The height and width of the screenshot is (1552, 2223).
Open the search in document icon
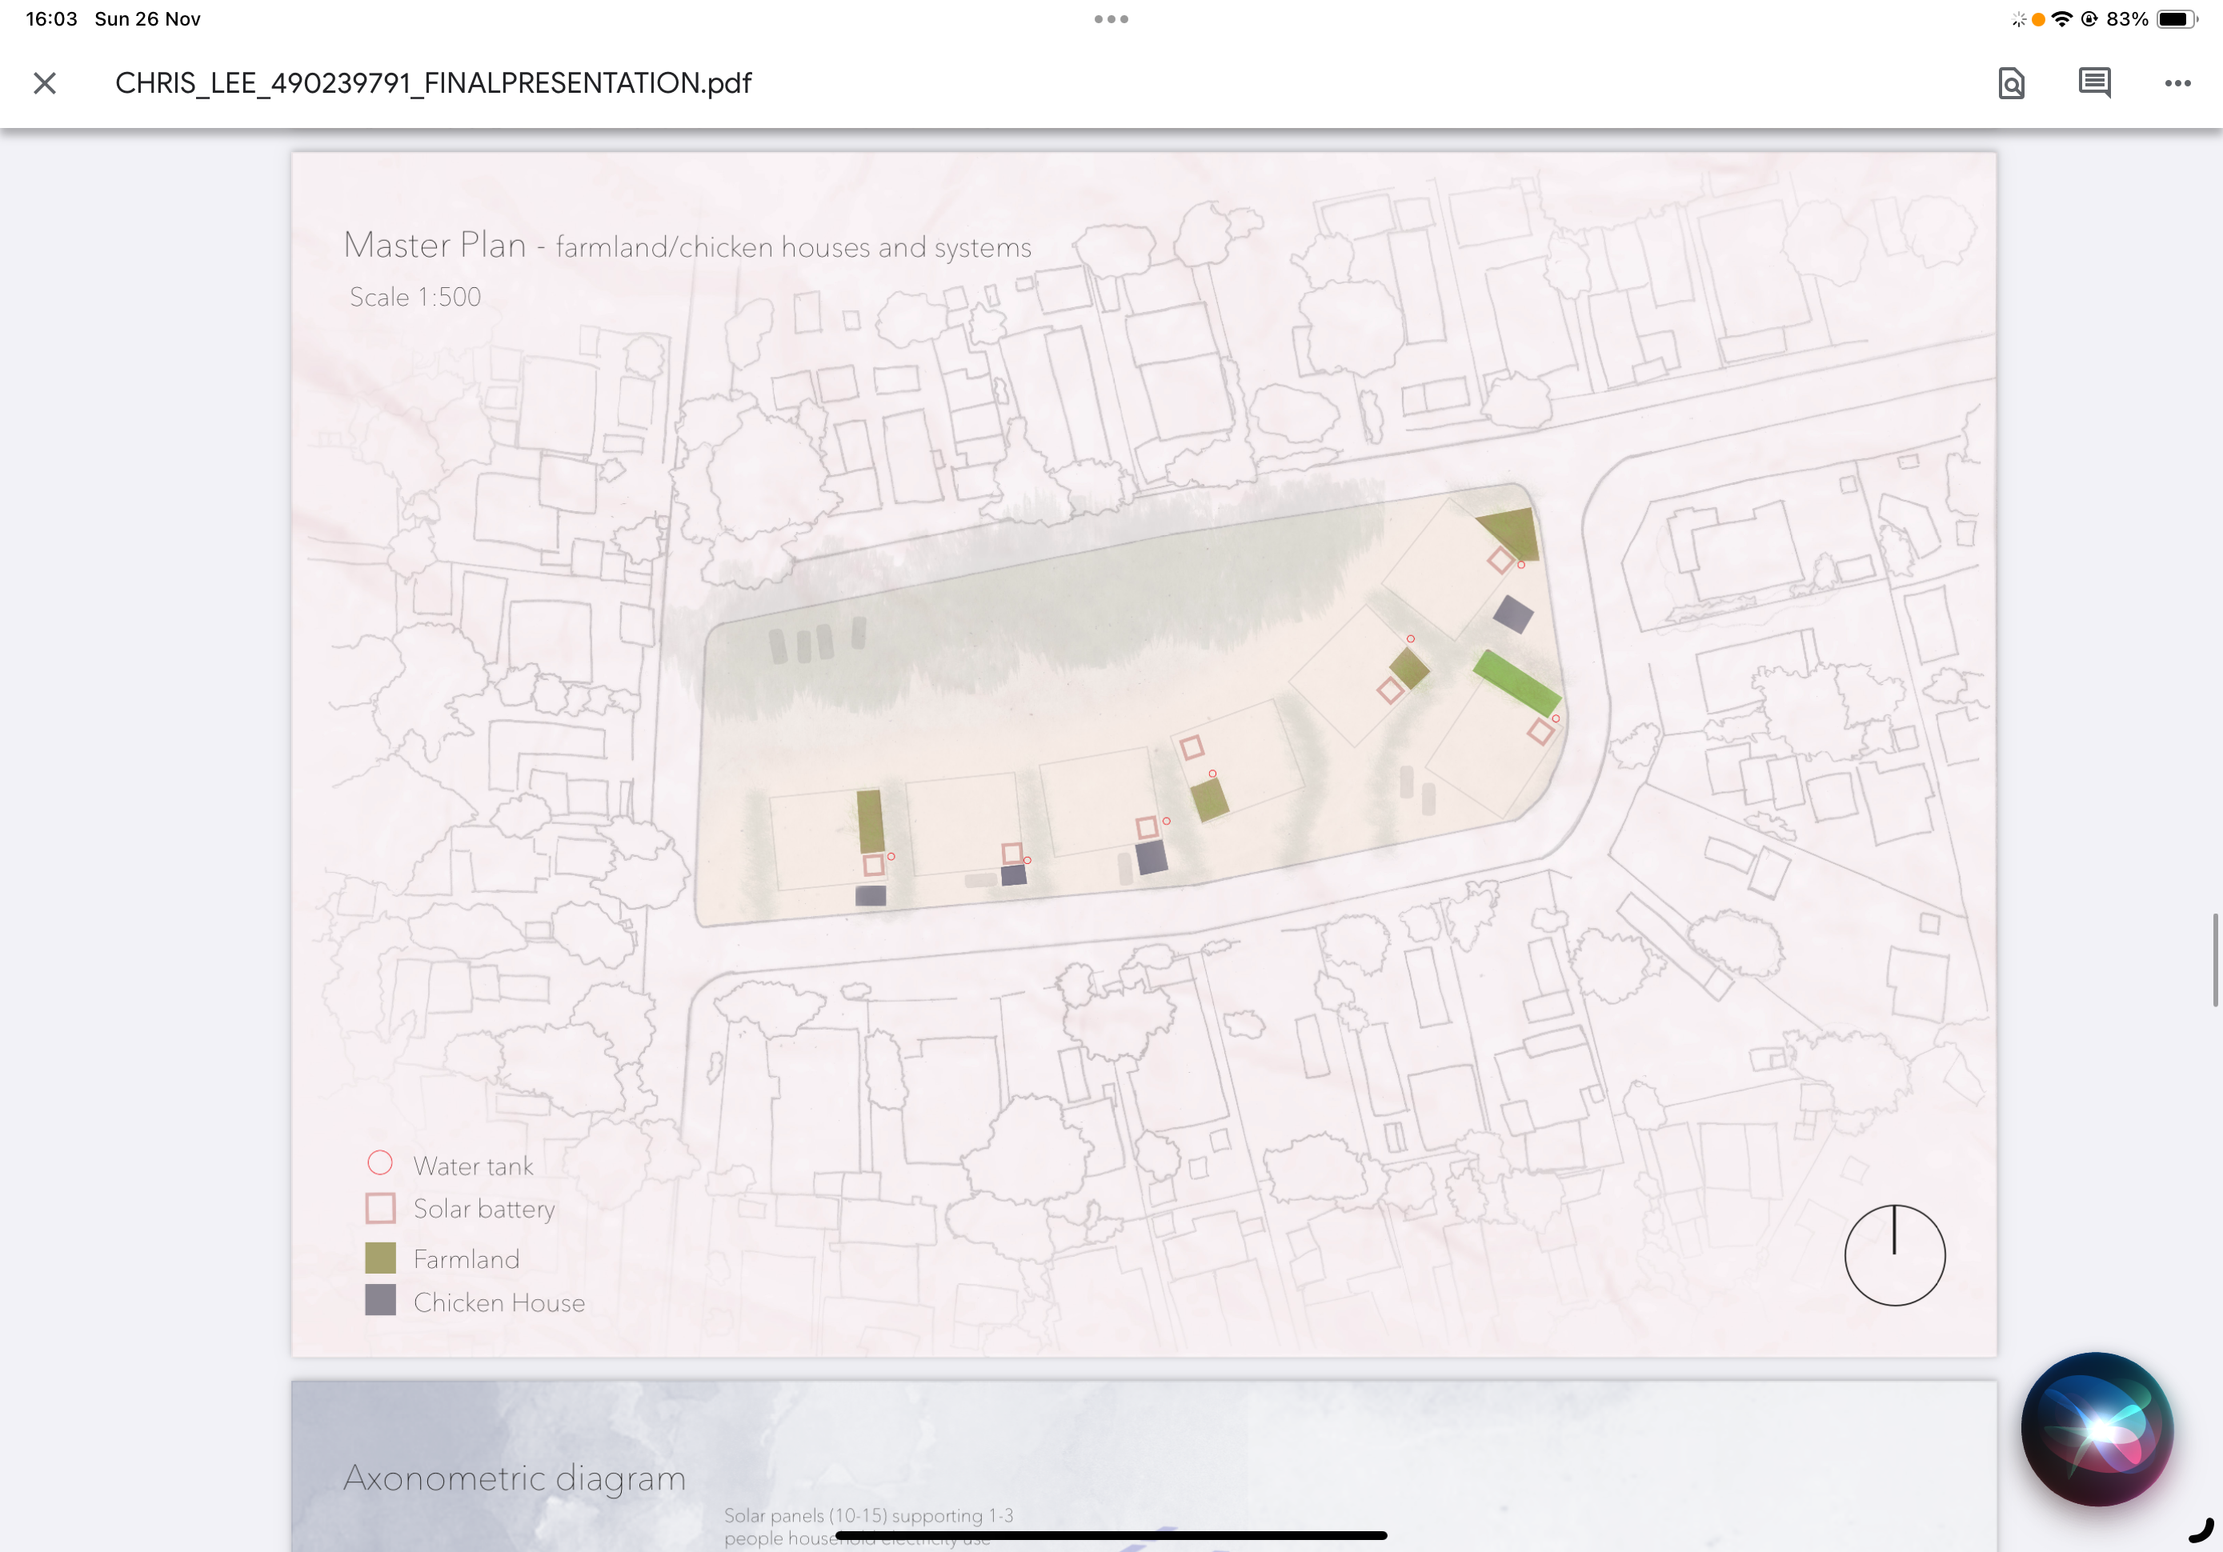(2011, 83)
